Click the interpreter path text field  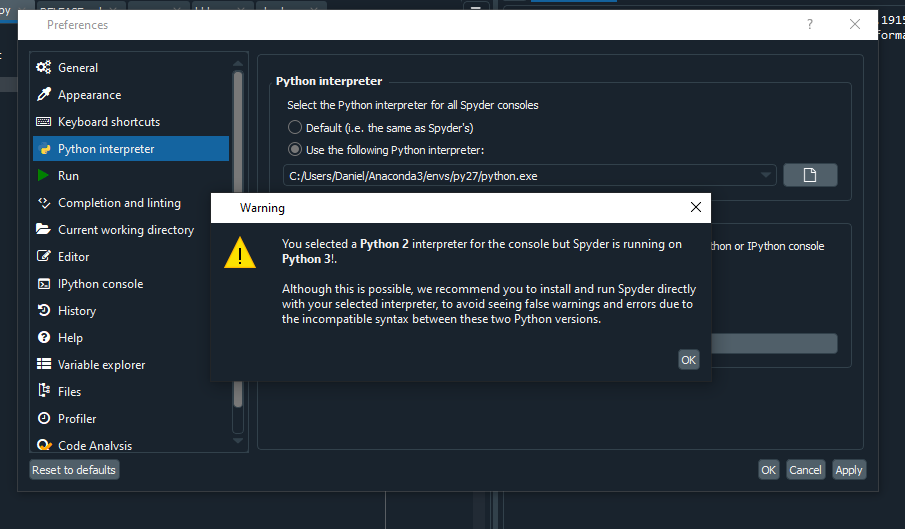click(x=529, y=175)
